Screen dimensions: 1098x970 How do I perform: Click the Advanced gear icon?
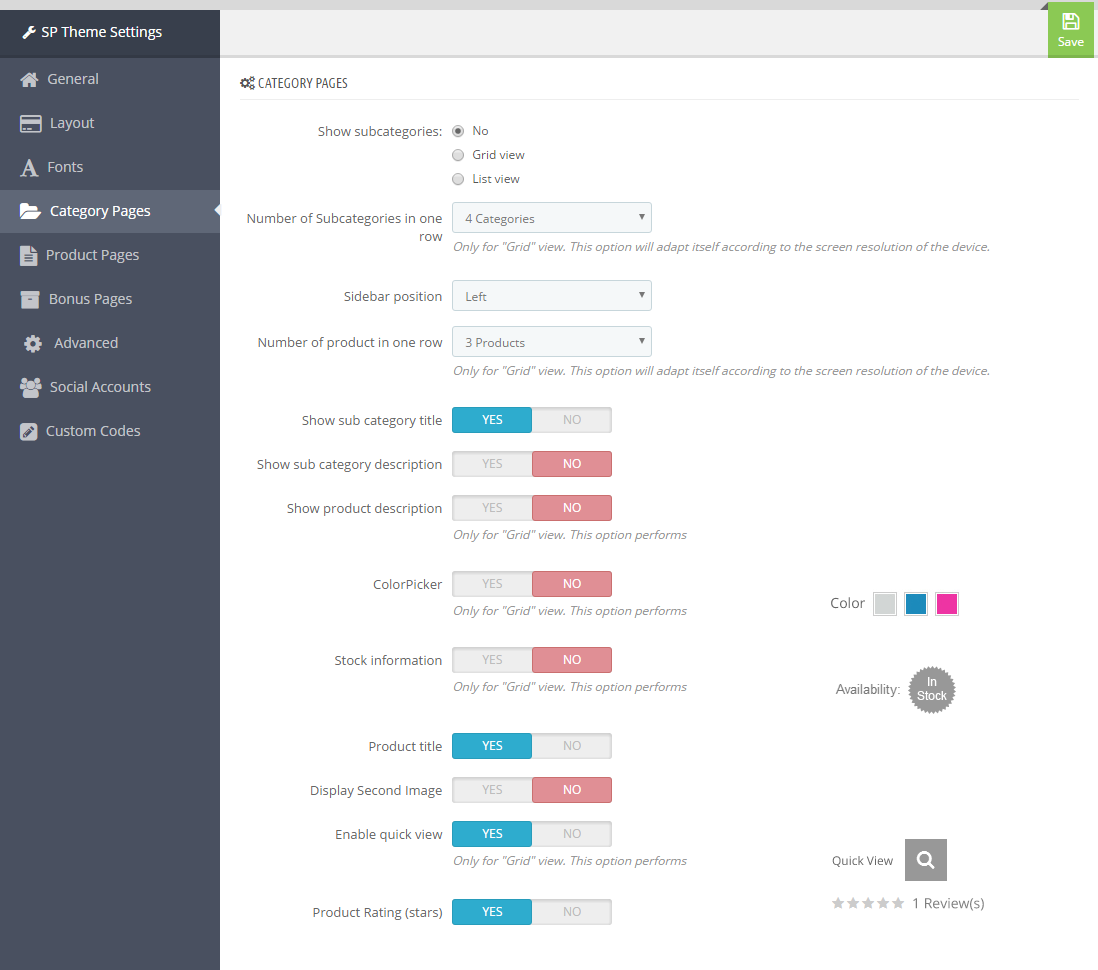pyautogui.click(x=33, y=344)
